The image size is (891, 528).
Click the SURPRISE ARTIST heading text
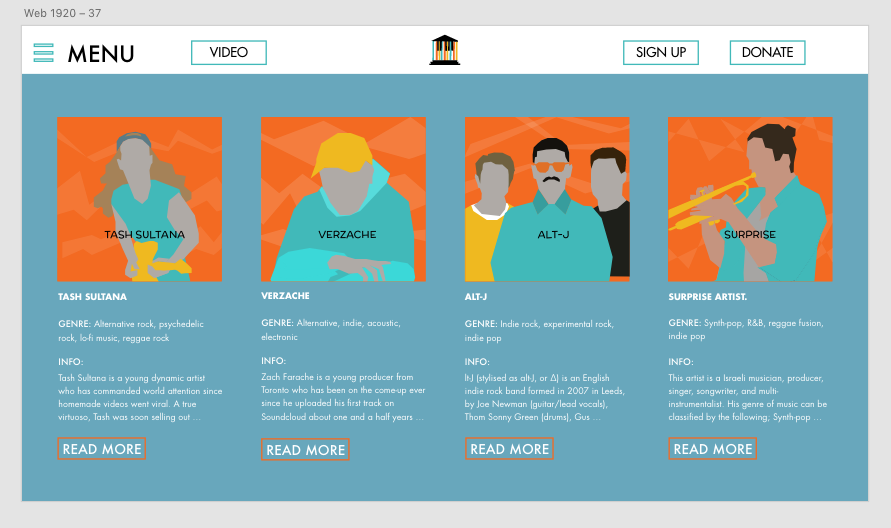707,297
